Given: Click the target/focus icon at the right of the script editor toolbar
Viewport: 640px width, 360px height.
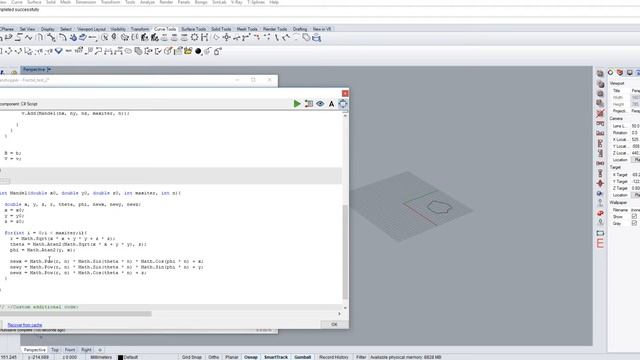Looking at the screenshot, I should (343, 104).
